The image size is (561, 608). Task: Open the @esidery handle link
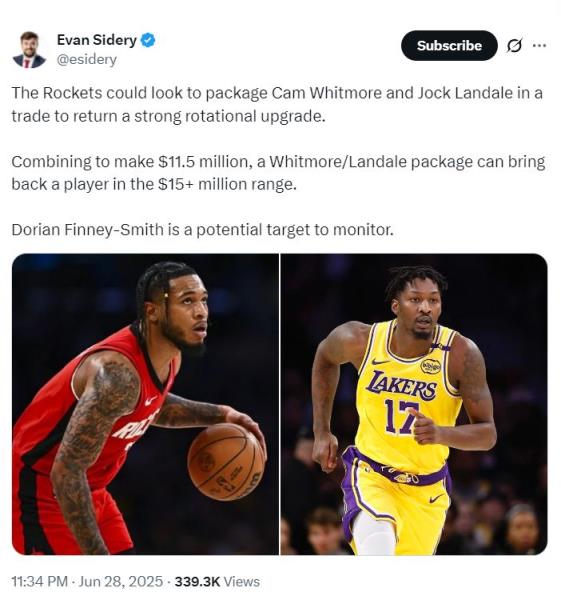coord(86,60)
